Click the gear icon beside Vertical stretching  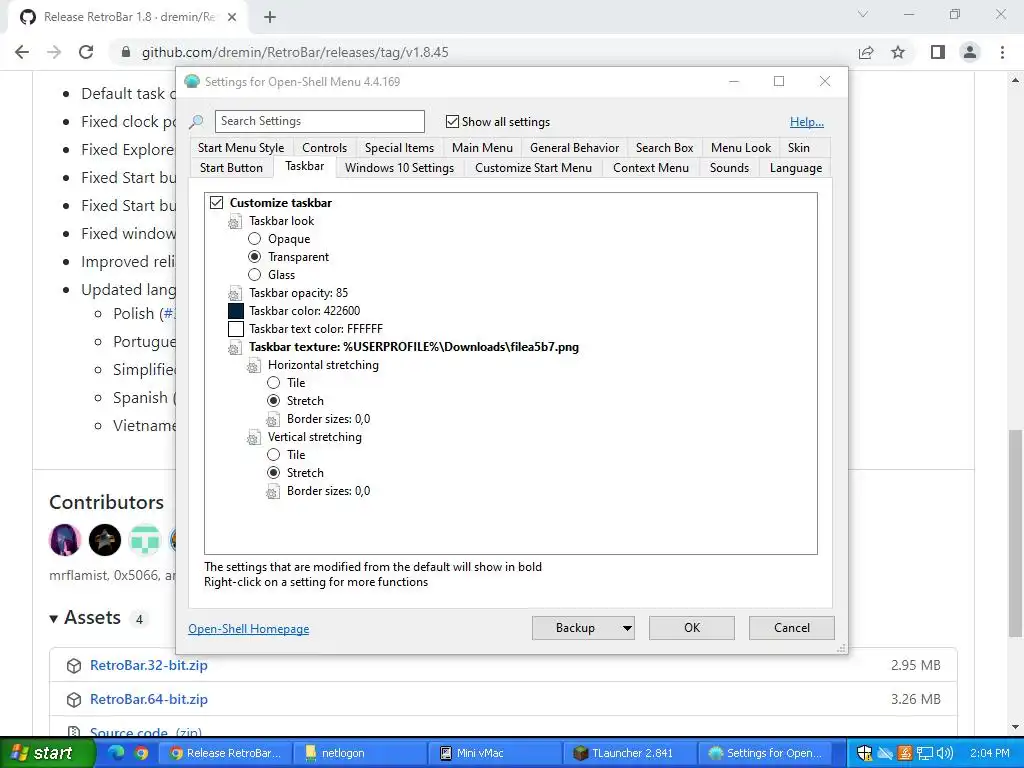(x=253, y=438)
